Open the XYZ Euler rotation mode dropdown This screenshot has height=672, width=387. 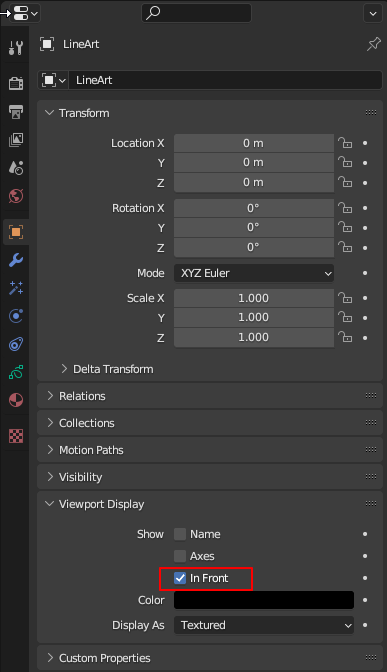[x=254, y=273]
